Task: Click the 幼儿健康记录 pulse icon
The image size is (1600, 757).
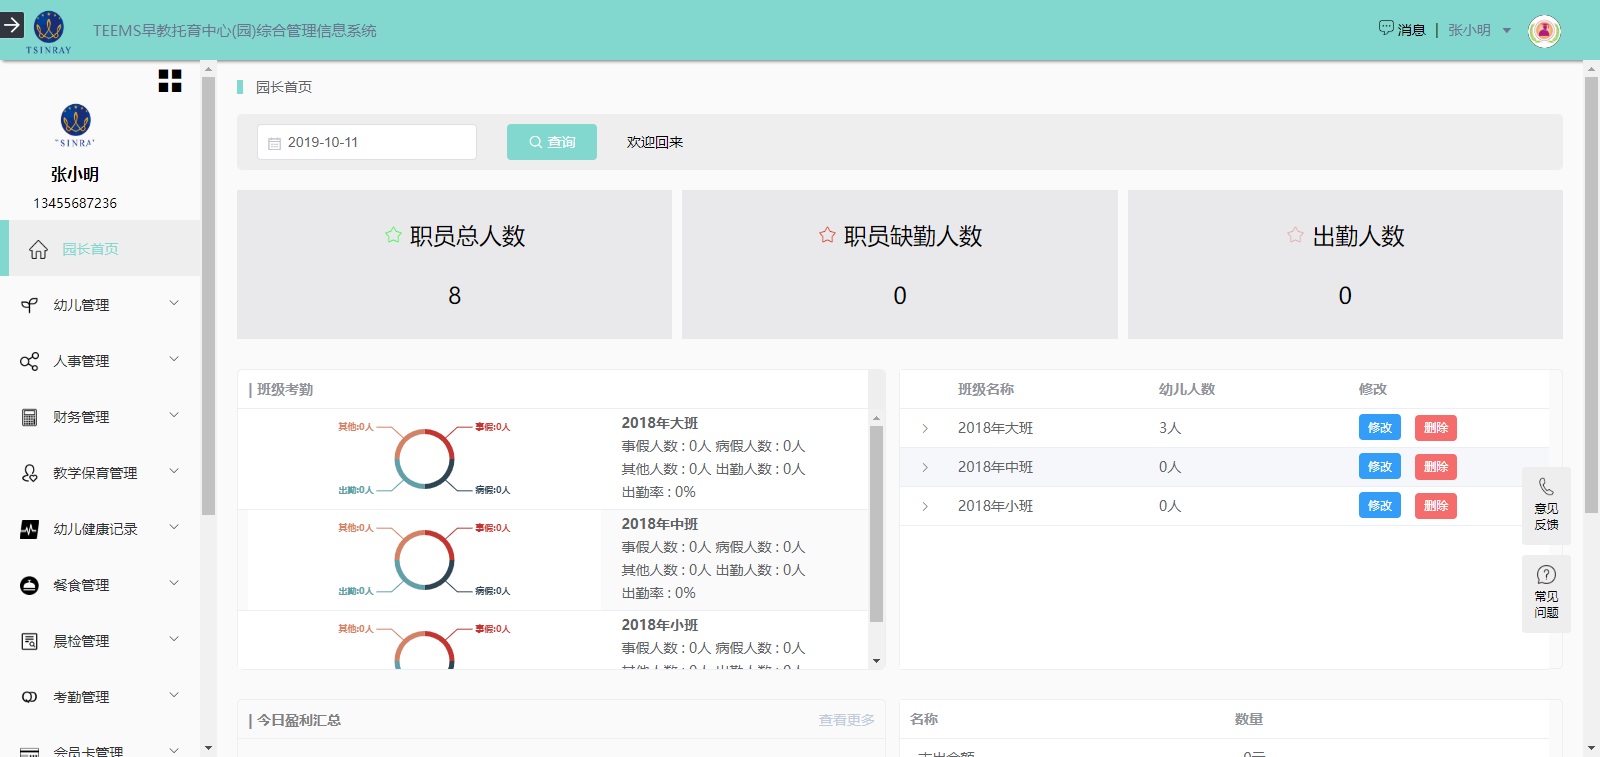Action: pyautogui.click(x=30, y=529)
